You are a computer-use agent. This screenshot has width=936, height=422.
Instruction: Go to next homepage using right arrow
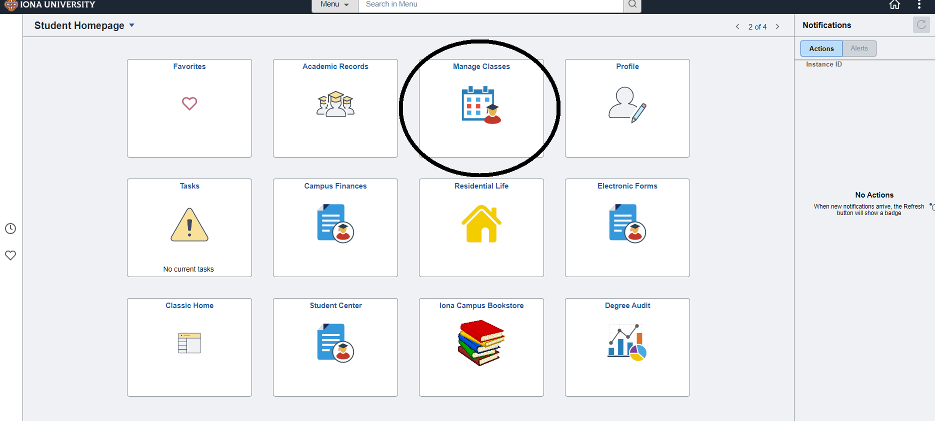point(778,26)
